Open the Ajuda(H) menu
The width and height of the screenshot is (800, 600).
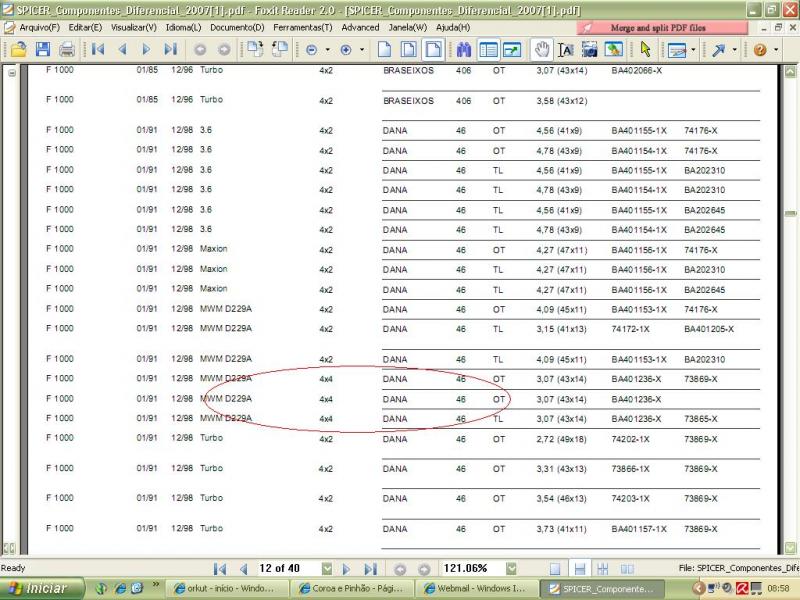(453, 28)
